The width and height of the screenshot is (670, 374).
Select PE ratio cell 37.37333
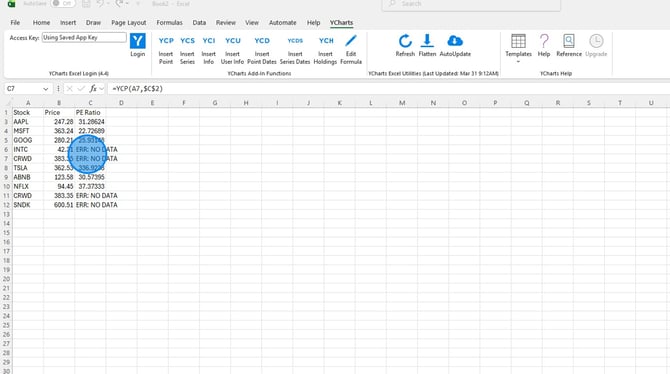tap(90, 186)
